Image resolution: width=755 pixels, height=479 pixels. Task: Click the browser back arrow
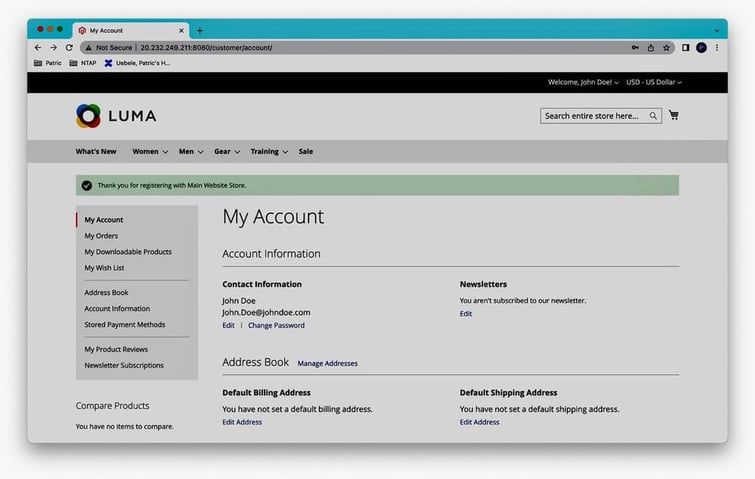pyautogui.click(x=39, y=47)
